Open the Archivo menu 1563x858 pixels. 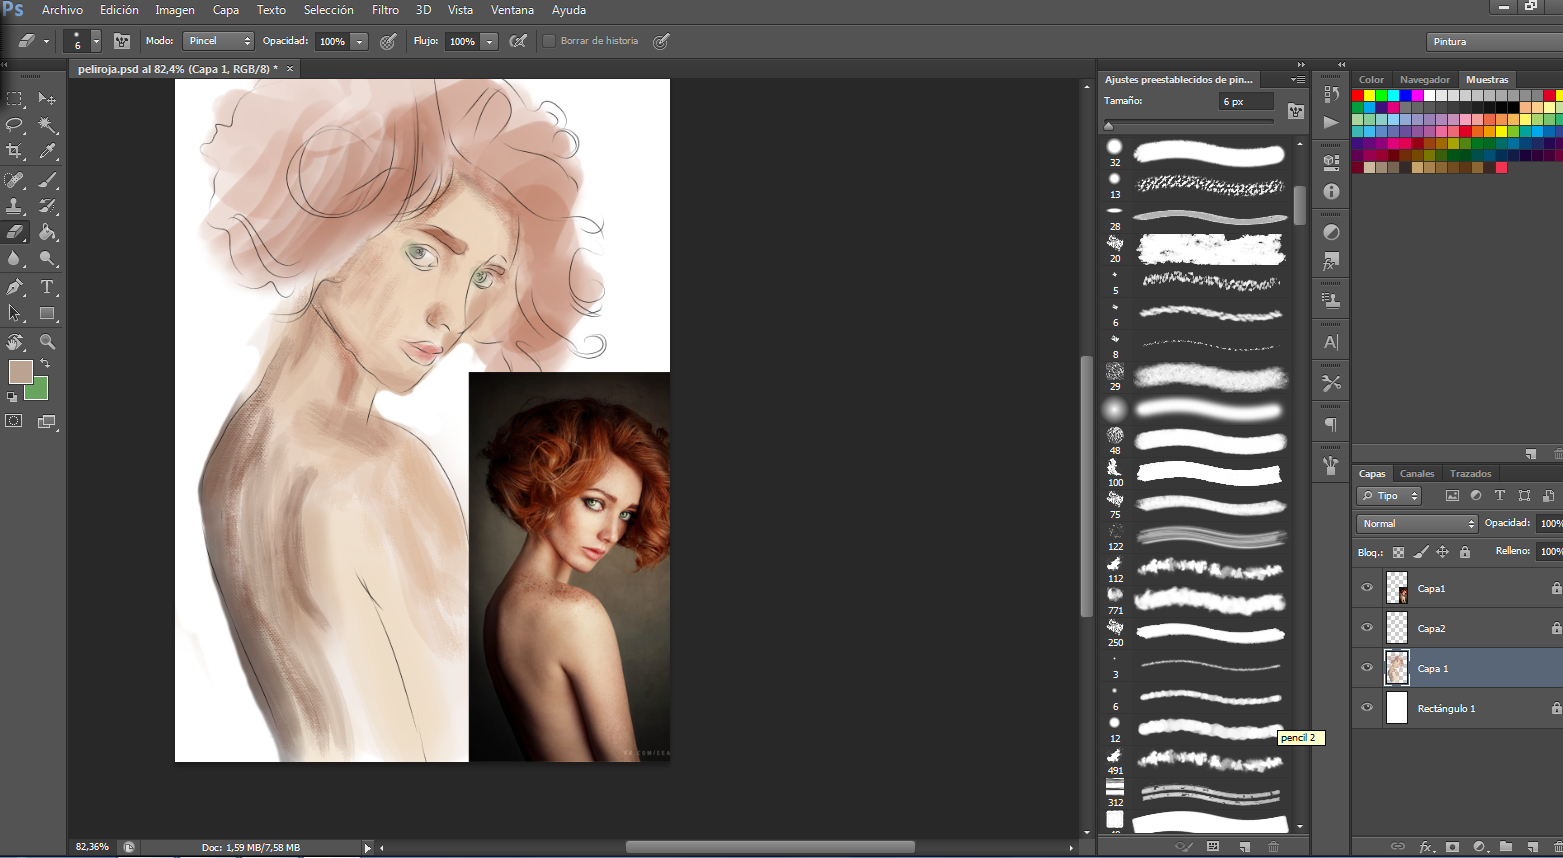coord(62,10)
